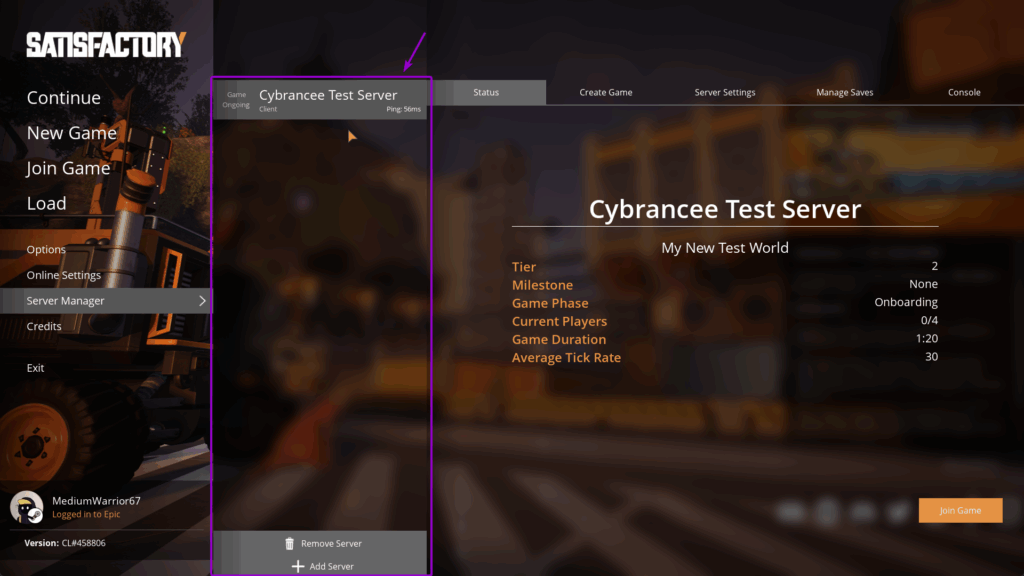1024x576 pixels.
Task: Open Options from the sidebar
Action: point(44,249)
